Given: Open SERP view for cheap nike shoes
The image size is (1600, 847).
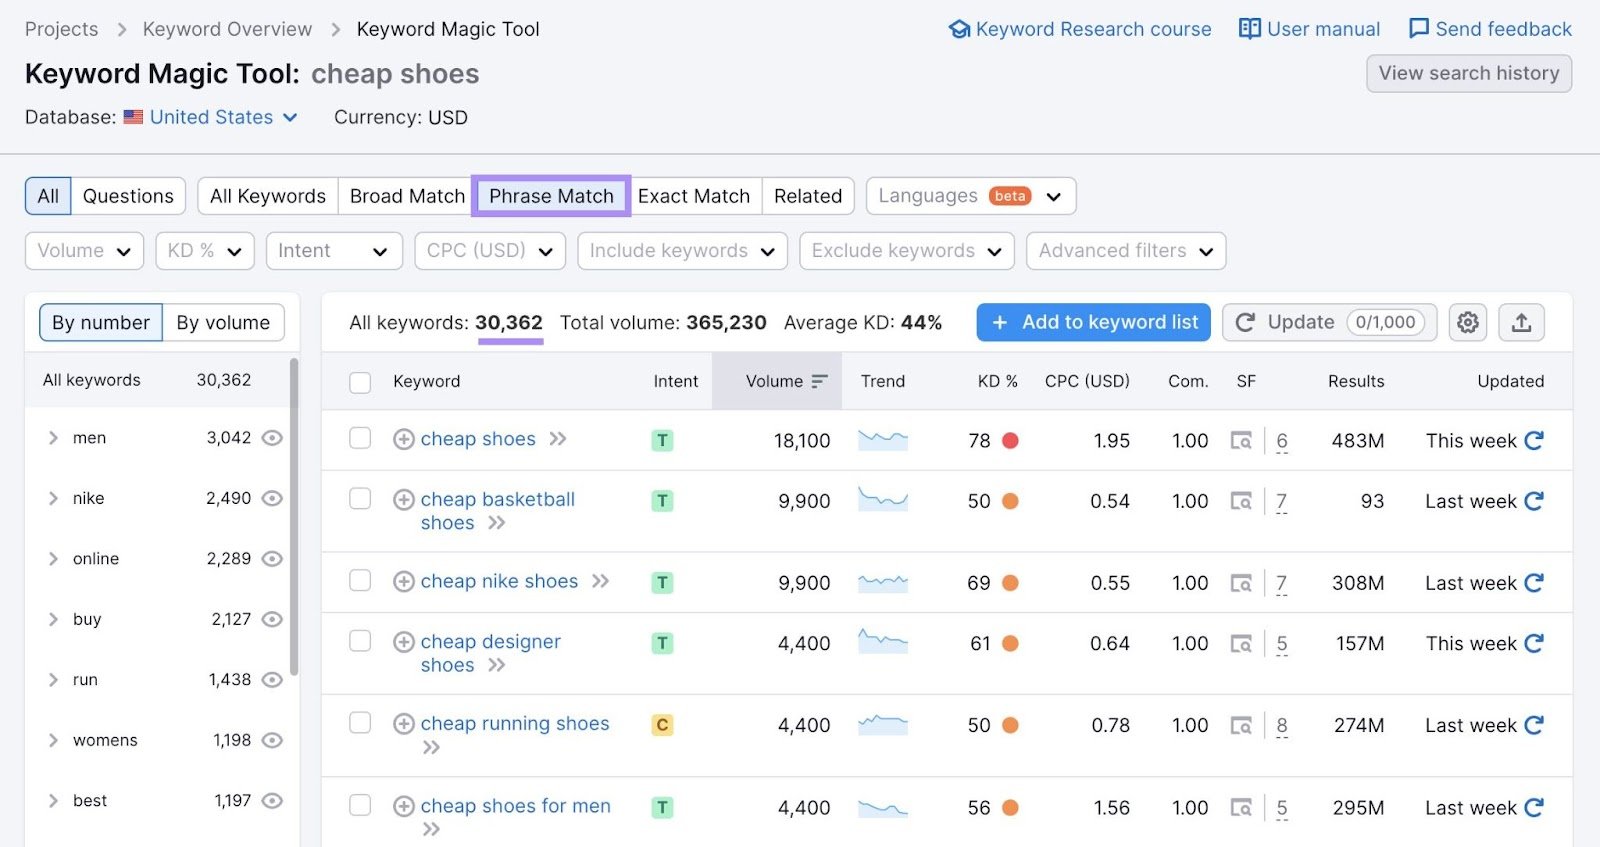Looking at the screenshot, I should 1241,583.
